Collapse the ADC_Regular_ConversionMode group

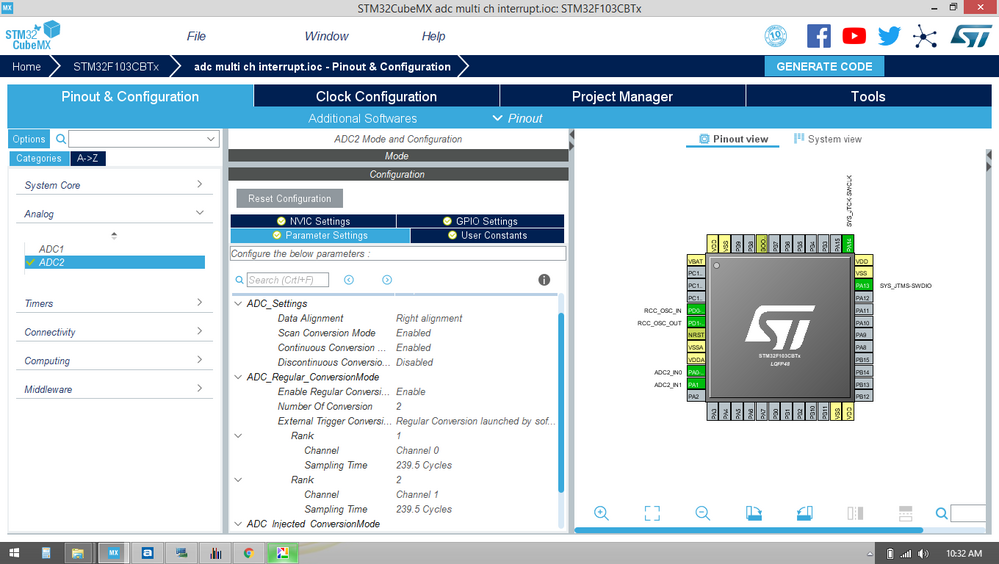(x=238, y=377)
